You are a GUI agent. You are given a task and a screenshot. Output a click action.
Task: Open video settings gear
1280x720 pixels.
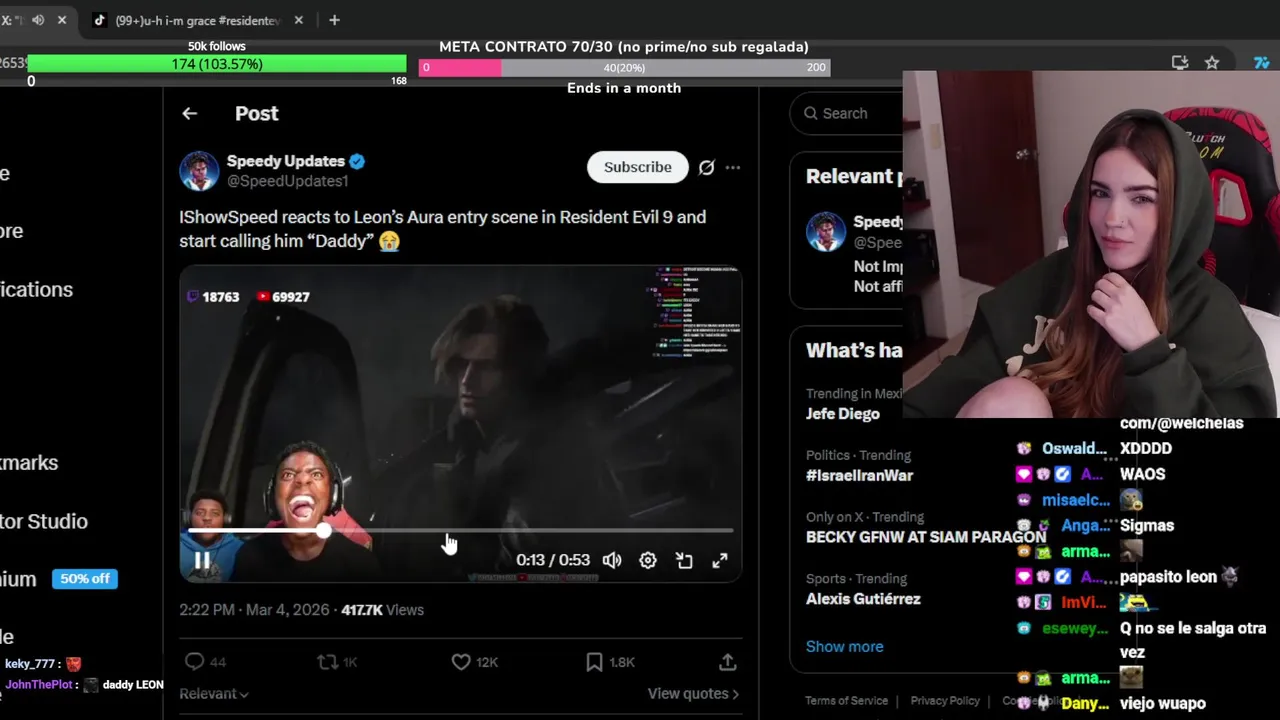pyautogui.click(x=648, y=560)
